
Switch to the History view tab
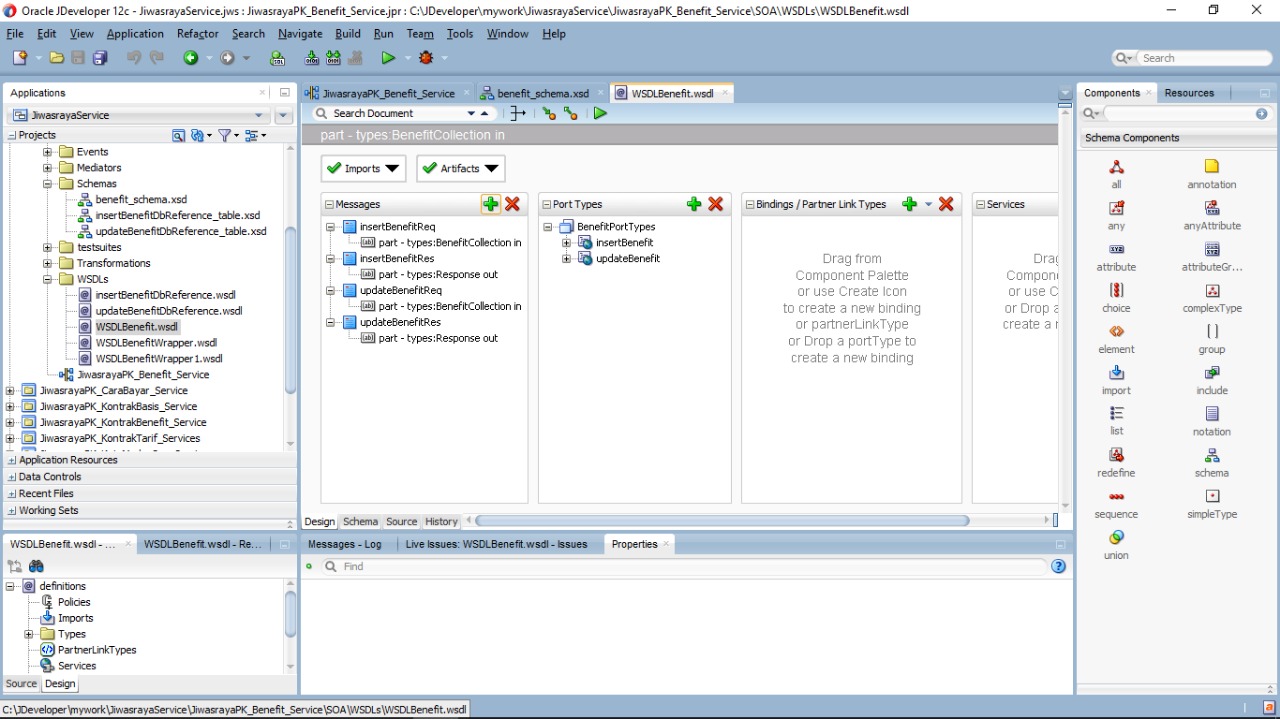441,521
